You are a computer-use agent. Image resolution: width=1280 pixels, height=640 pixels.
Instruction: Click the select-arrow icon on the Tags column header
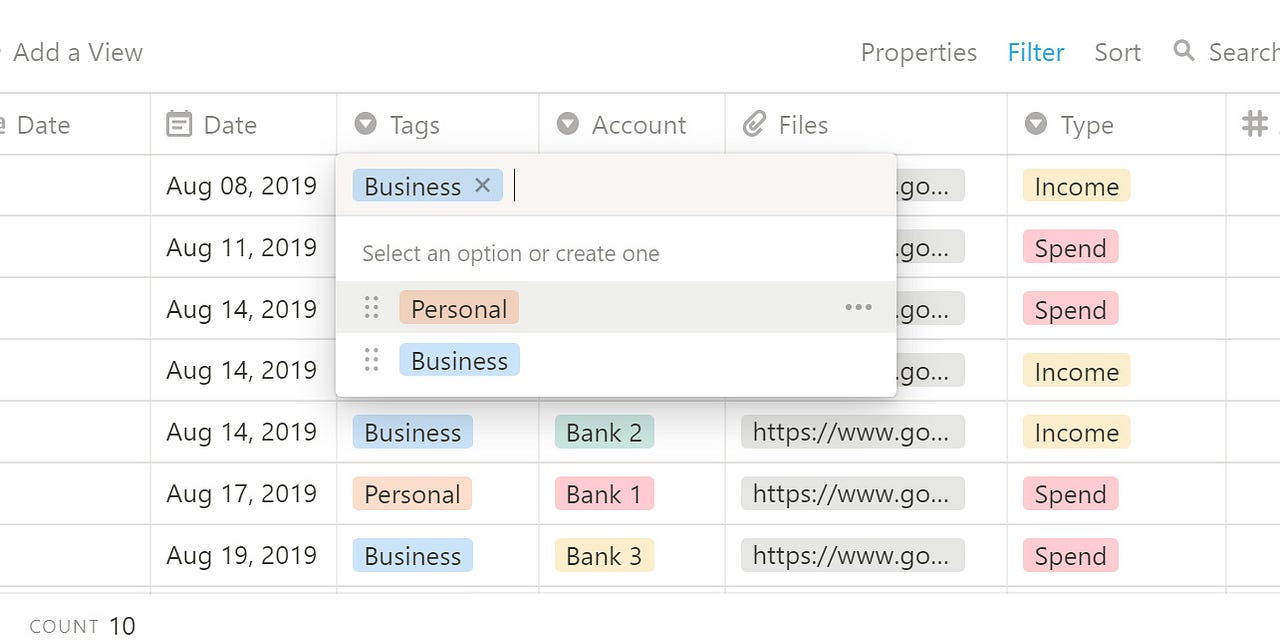click(x=365, y=124)
